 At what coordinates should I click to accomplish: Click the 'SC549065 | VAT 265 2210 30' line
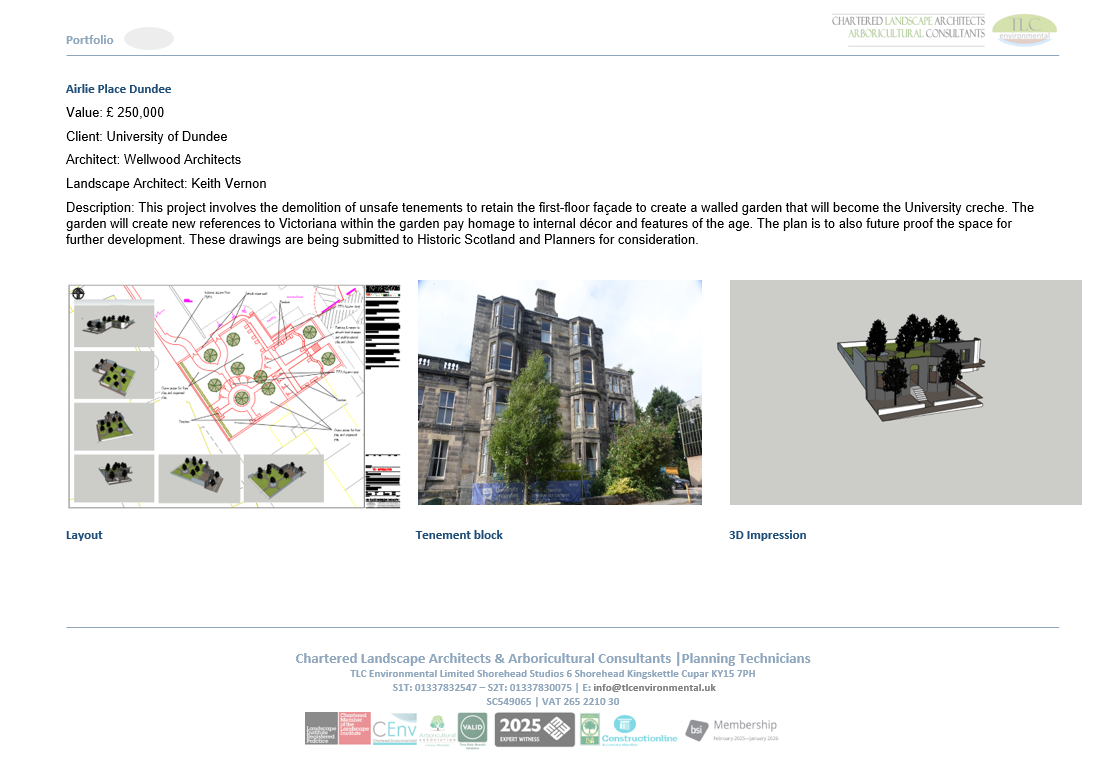pos(553,702)
